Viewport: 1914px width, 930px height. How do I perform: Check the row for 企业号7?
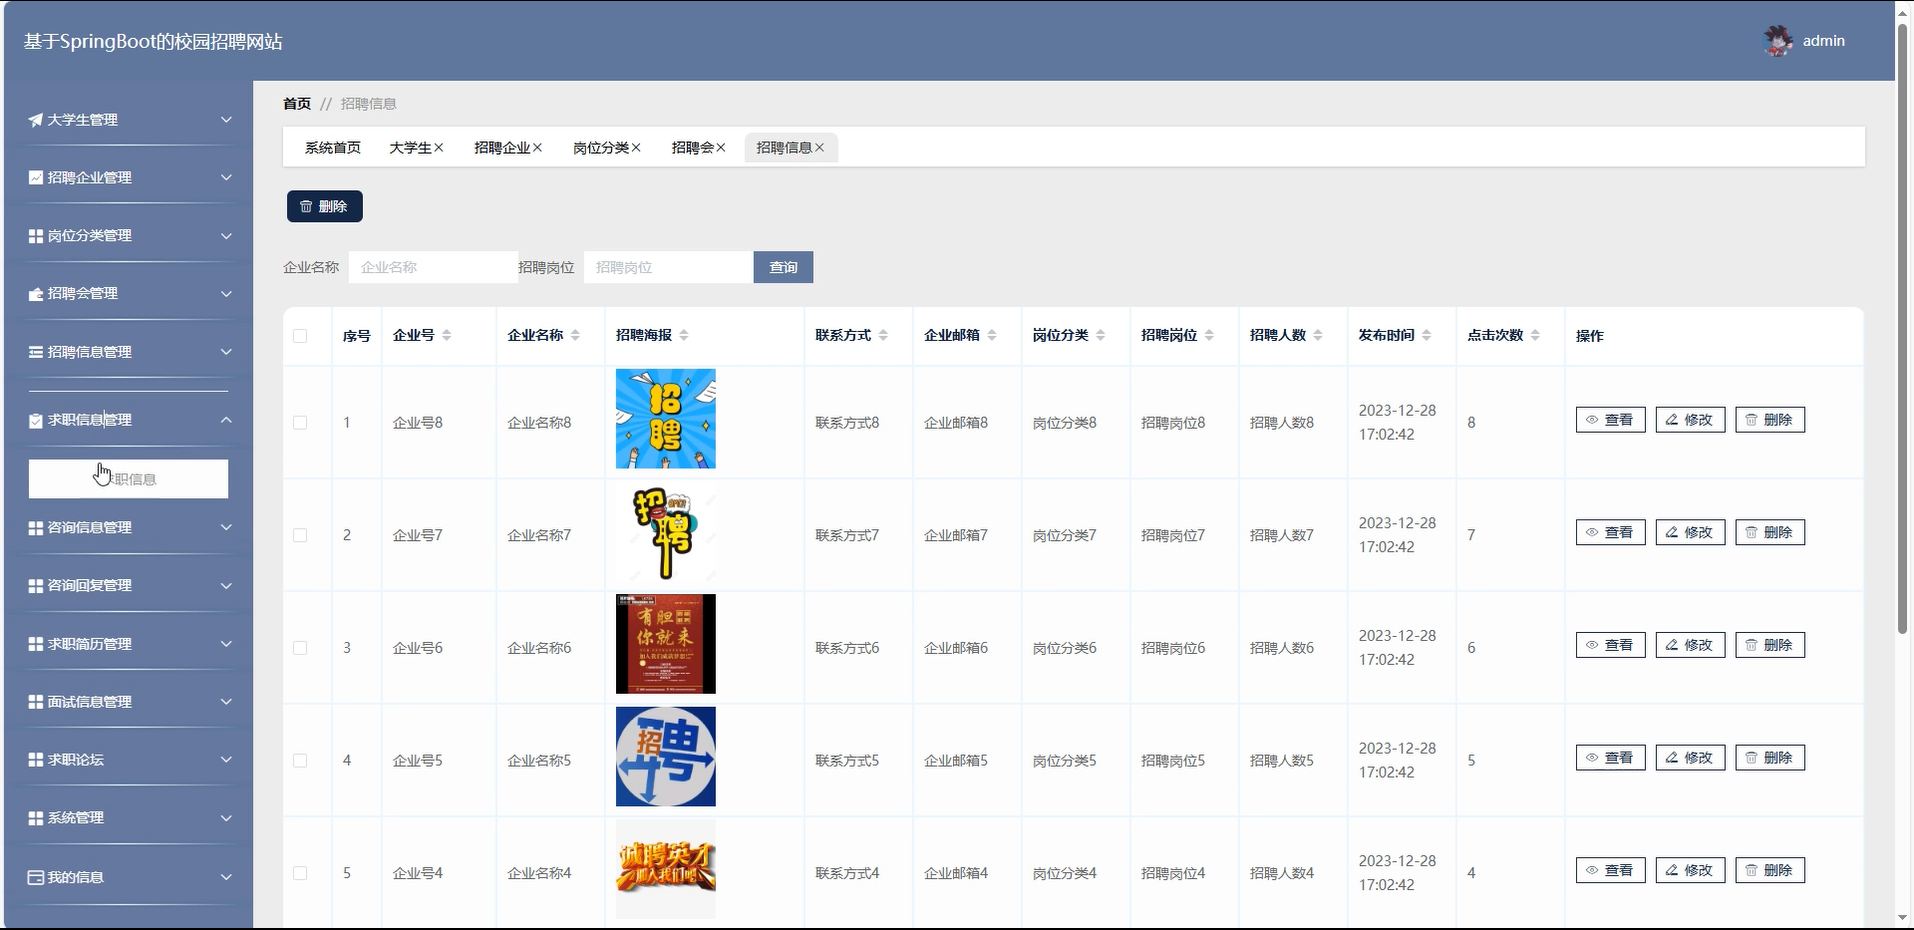[300, 536]
